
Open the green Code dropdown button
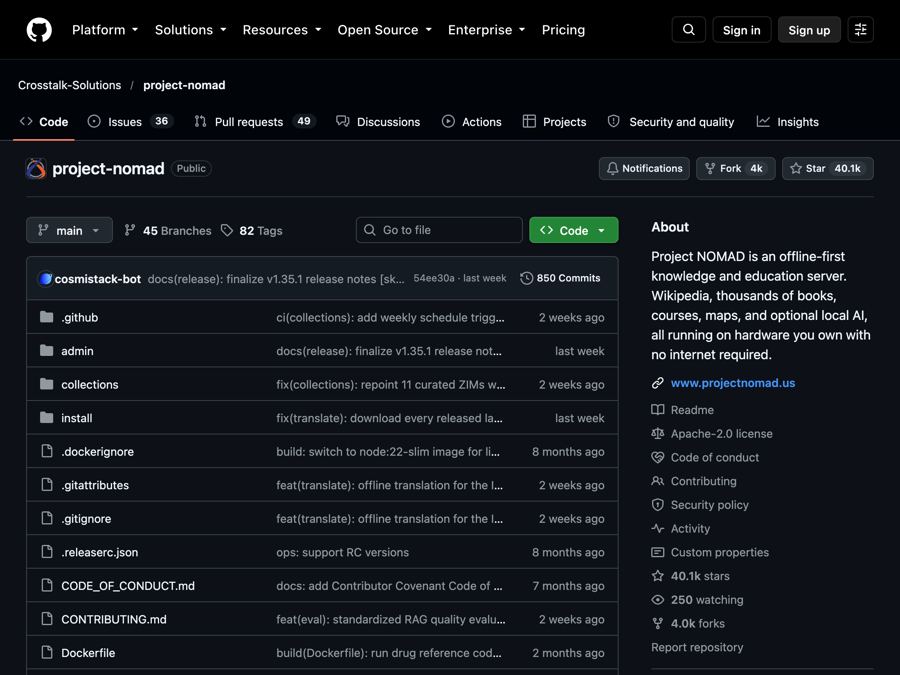[x=573, y=230]
